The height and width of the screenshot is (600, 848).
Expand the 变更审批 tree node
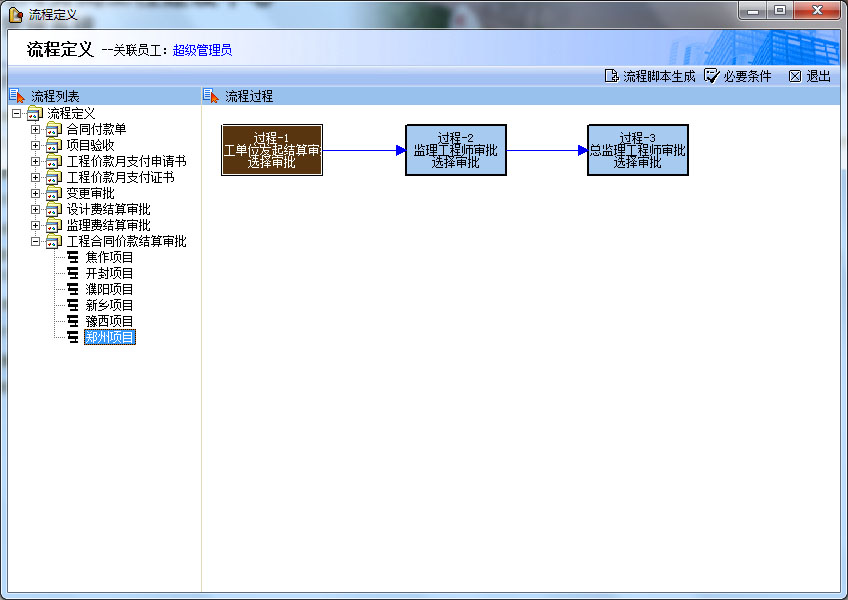coord(36,193)
